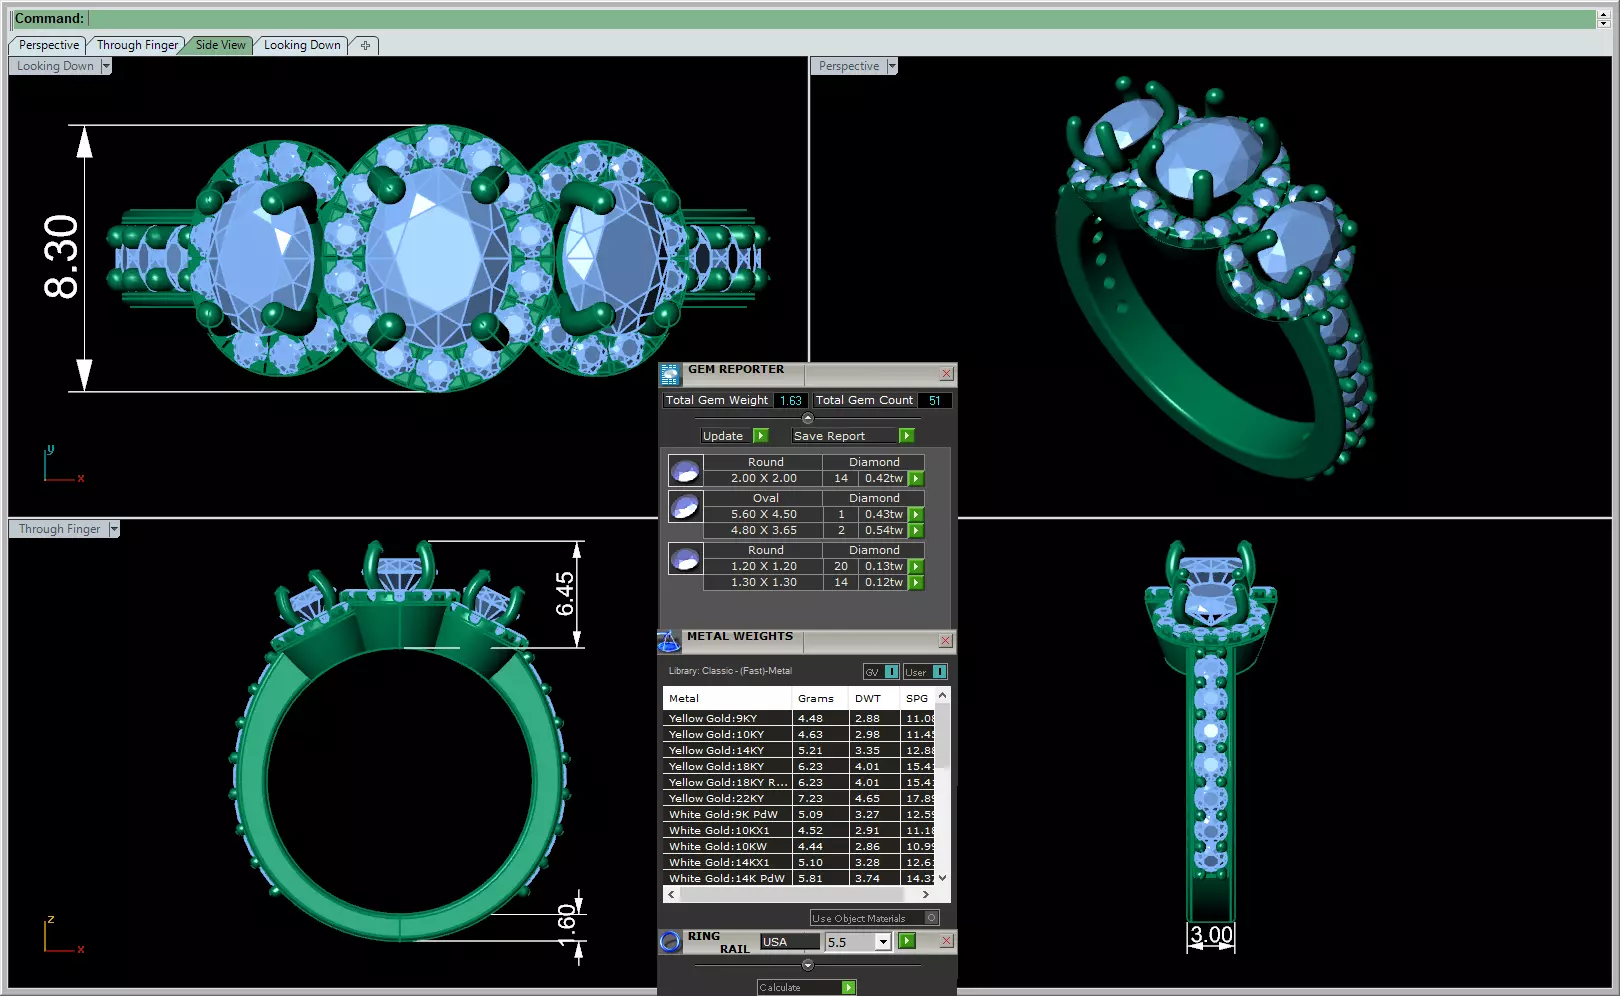Sort by the DWT column header
Image resolution: width=1620 pixels, height=996 pixels.
[873, 698]
